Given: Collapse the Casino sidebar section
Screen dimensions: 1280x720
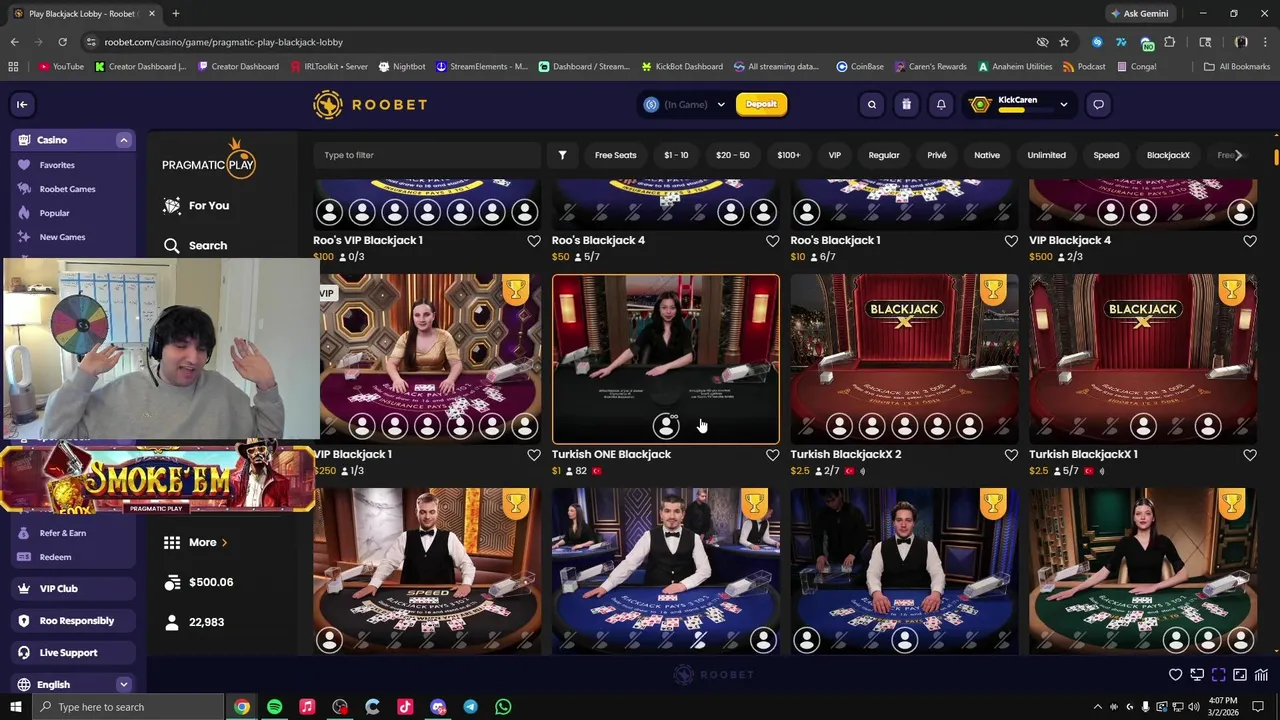Looking at the screenshot, I should click(124, 140).
